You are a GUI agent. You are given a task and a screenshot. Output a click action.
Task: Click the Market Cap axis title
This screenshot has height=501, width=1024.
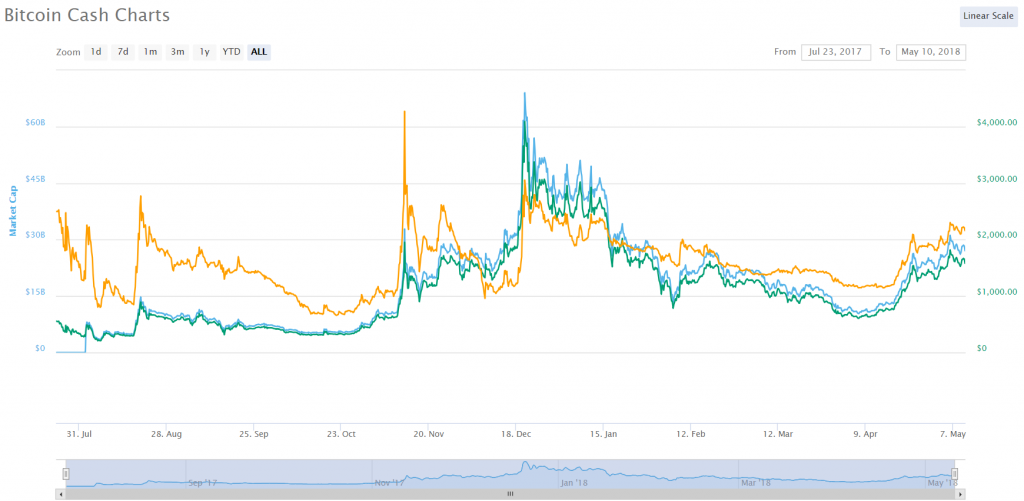[14, 210]
